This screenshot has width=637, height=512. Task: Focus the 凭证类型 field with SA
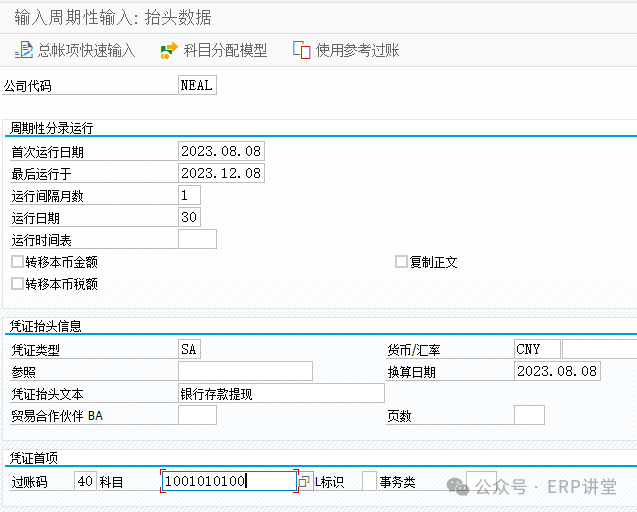pos(189,349)
